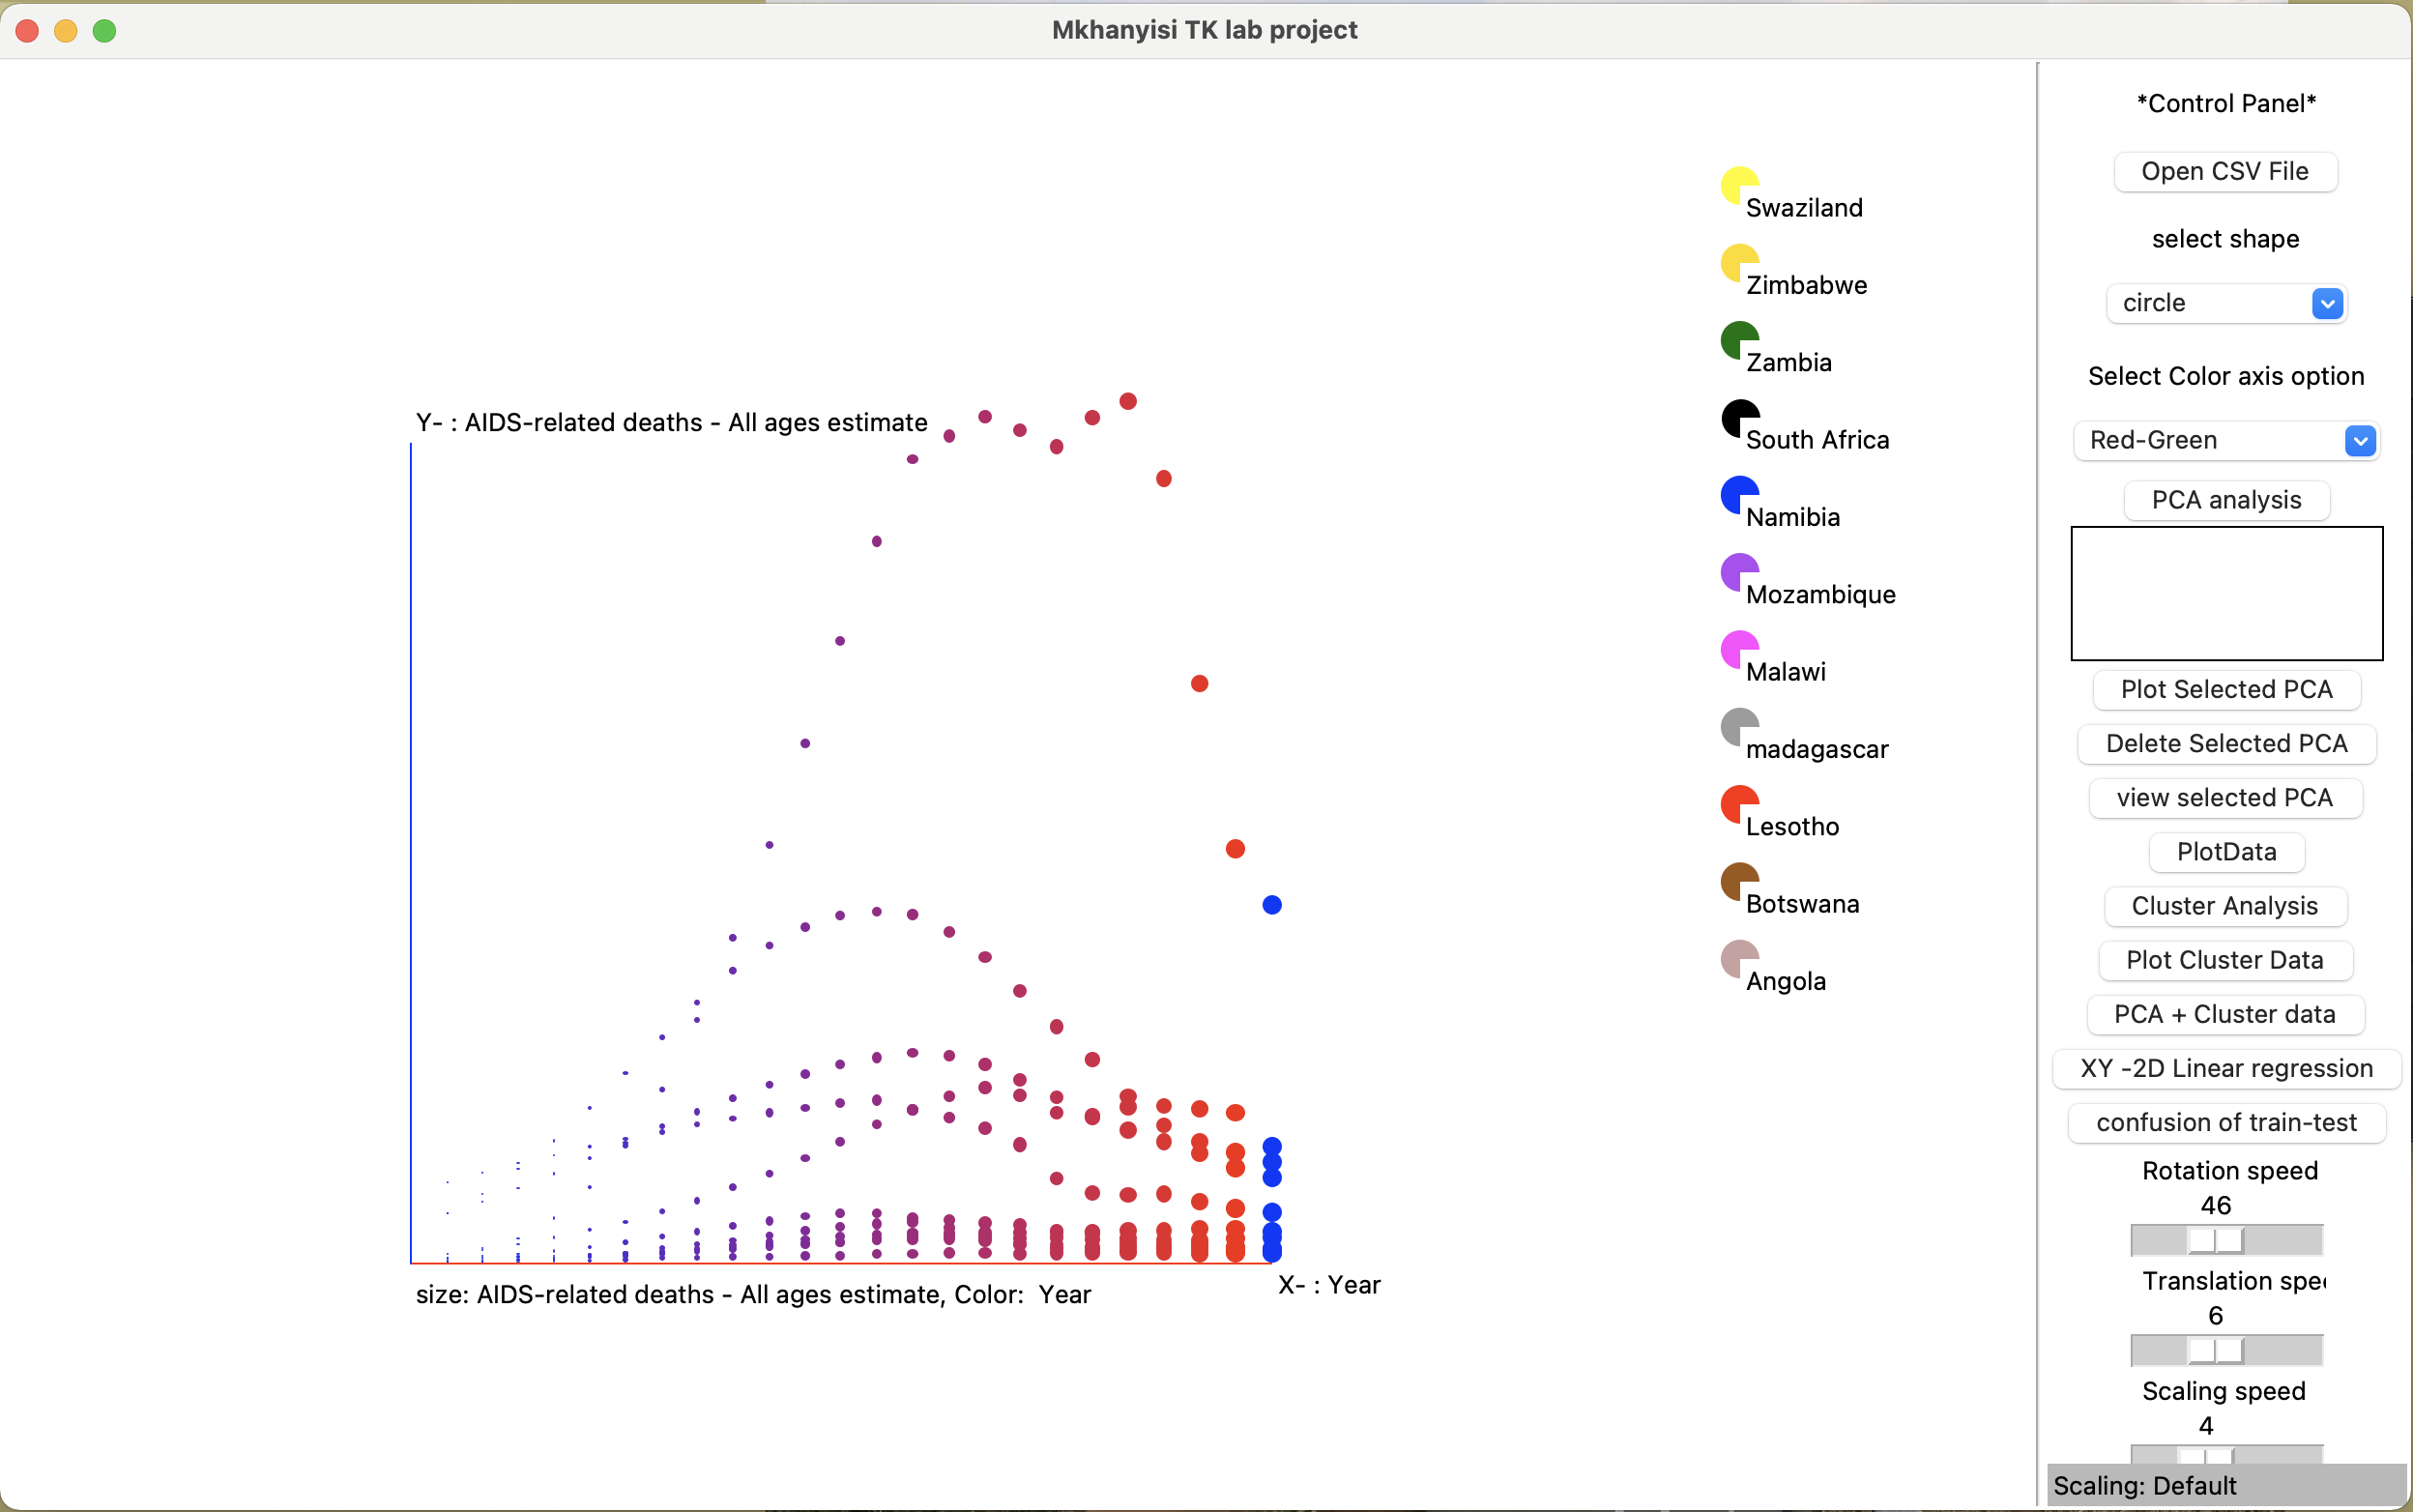Viewport: 2413px width, 1512px height.
Task: Click the Translation speed slider handle
Action: point(2214,1350)
